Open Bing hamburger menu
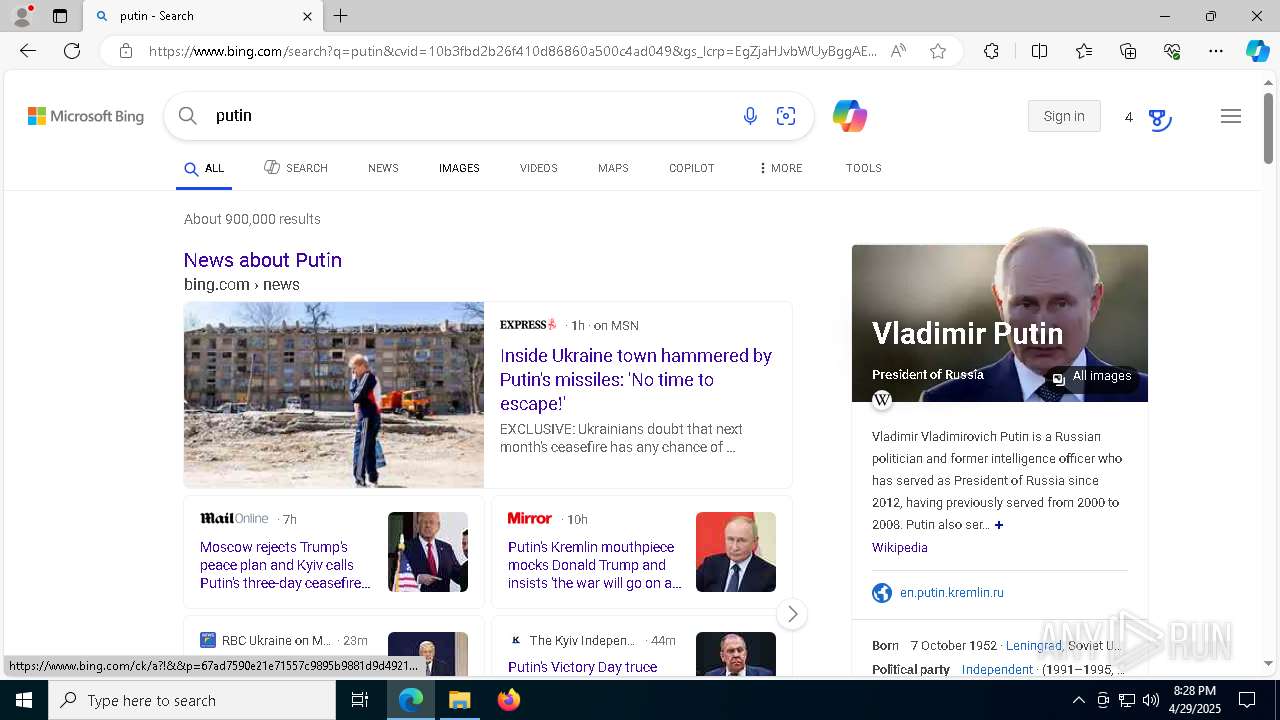Image resolution: width=1280 pixels, height=720 pixels. click(1231, 116)
